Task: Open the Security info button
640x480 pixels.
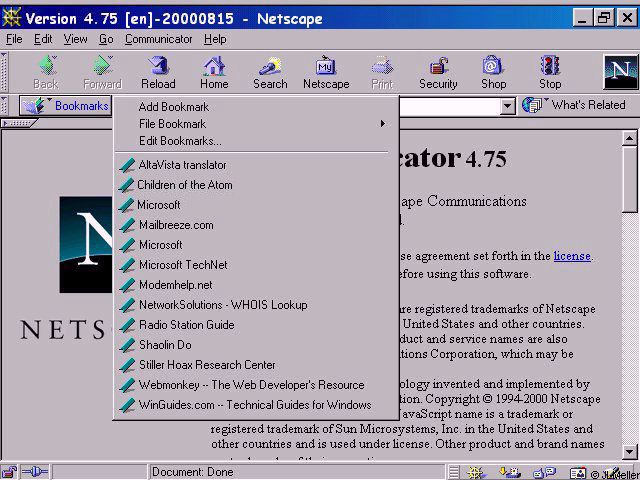Action: (x=438, y=72)
